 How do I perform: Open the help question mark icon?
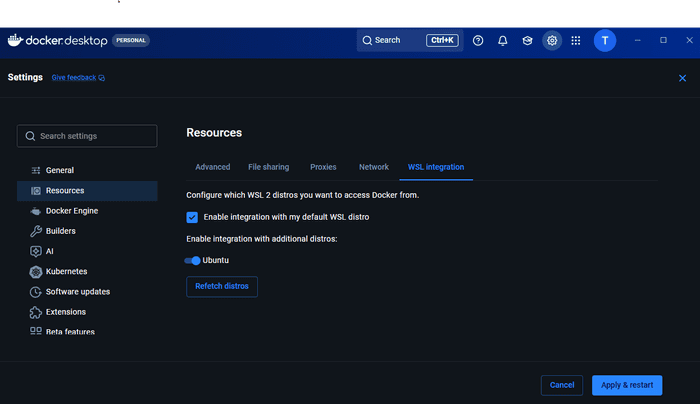[478, 41]
